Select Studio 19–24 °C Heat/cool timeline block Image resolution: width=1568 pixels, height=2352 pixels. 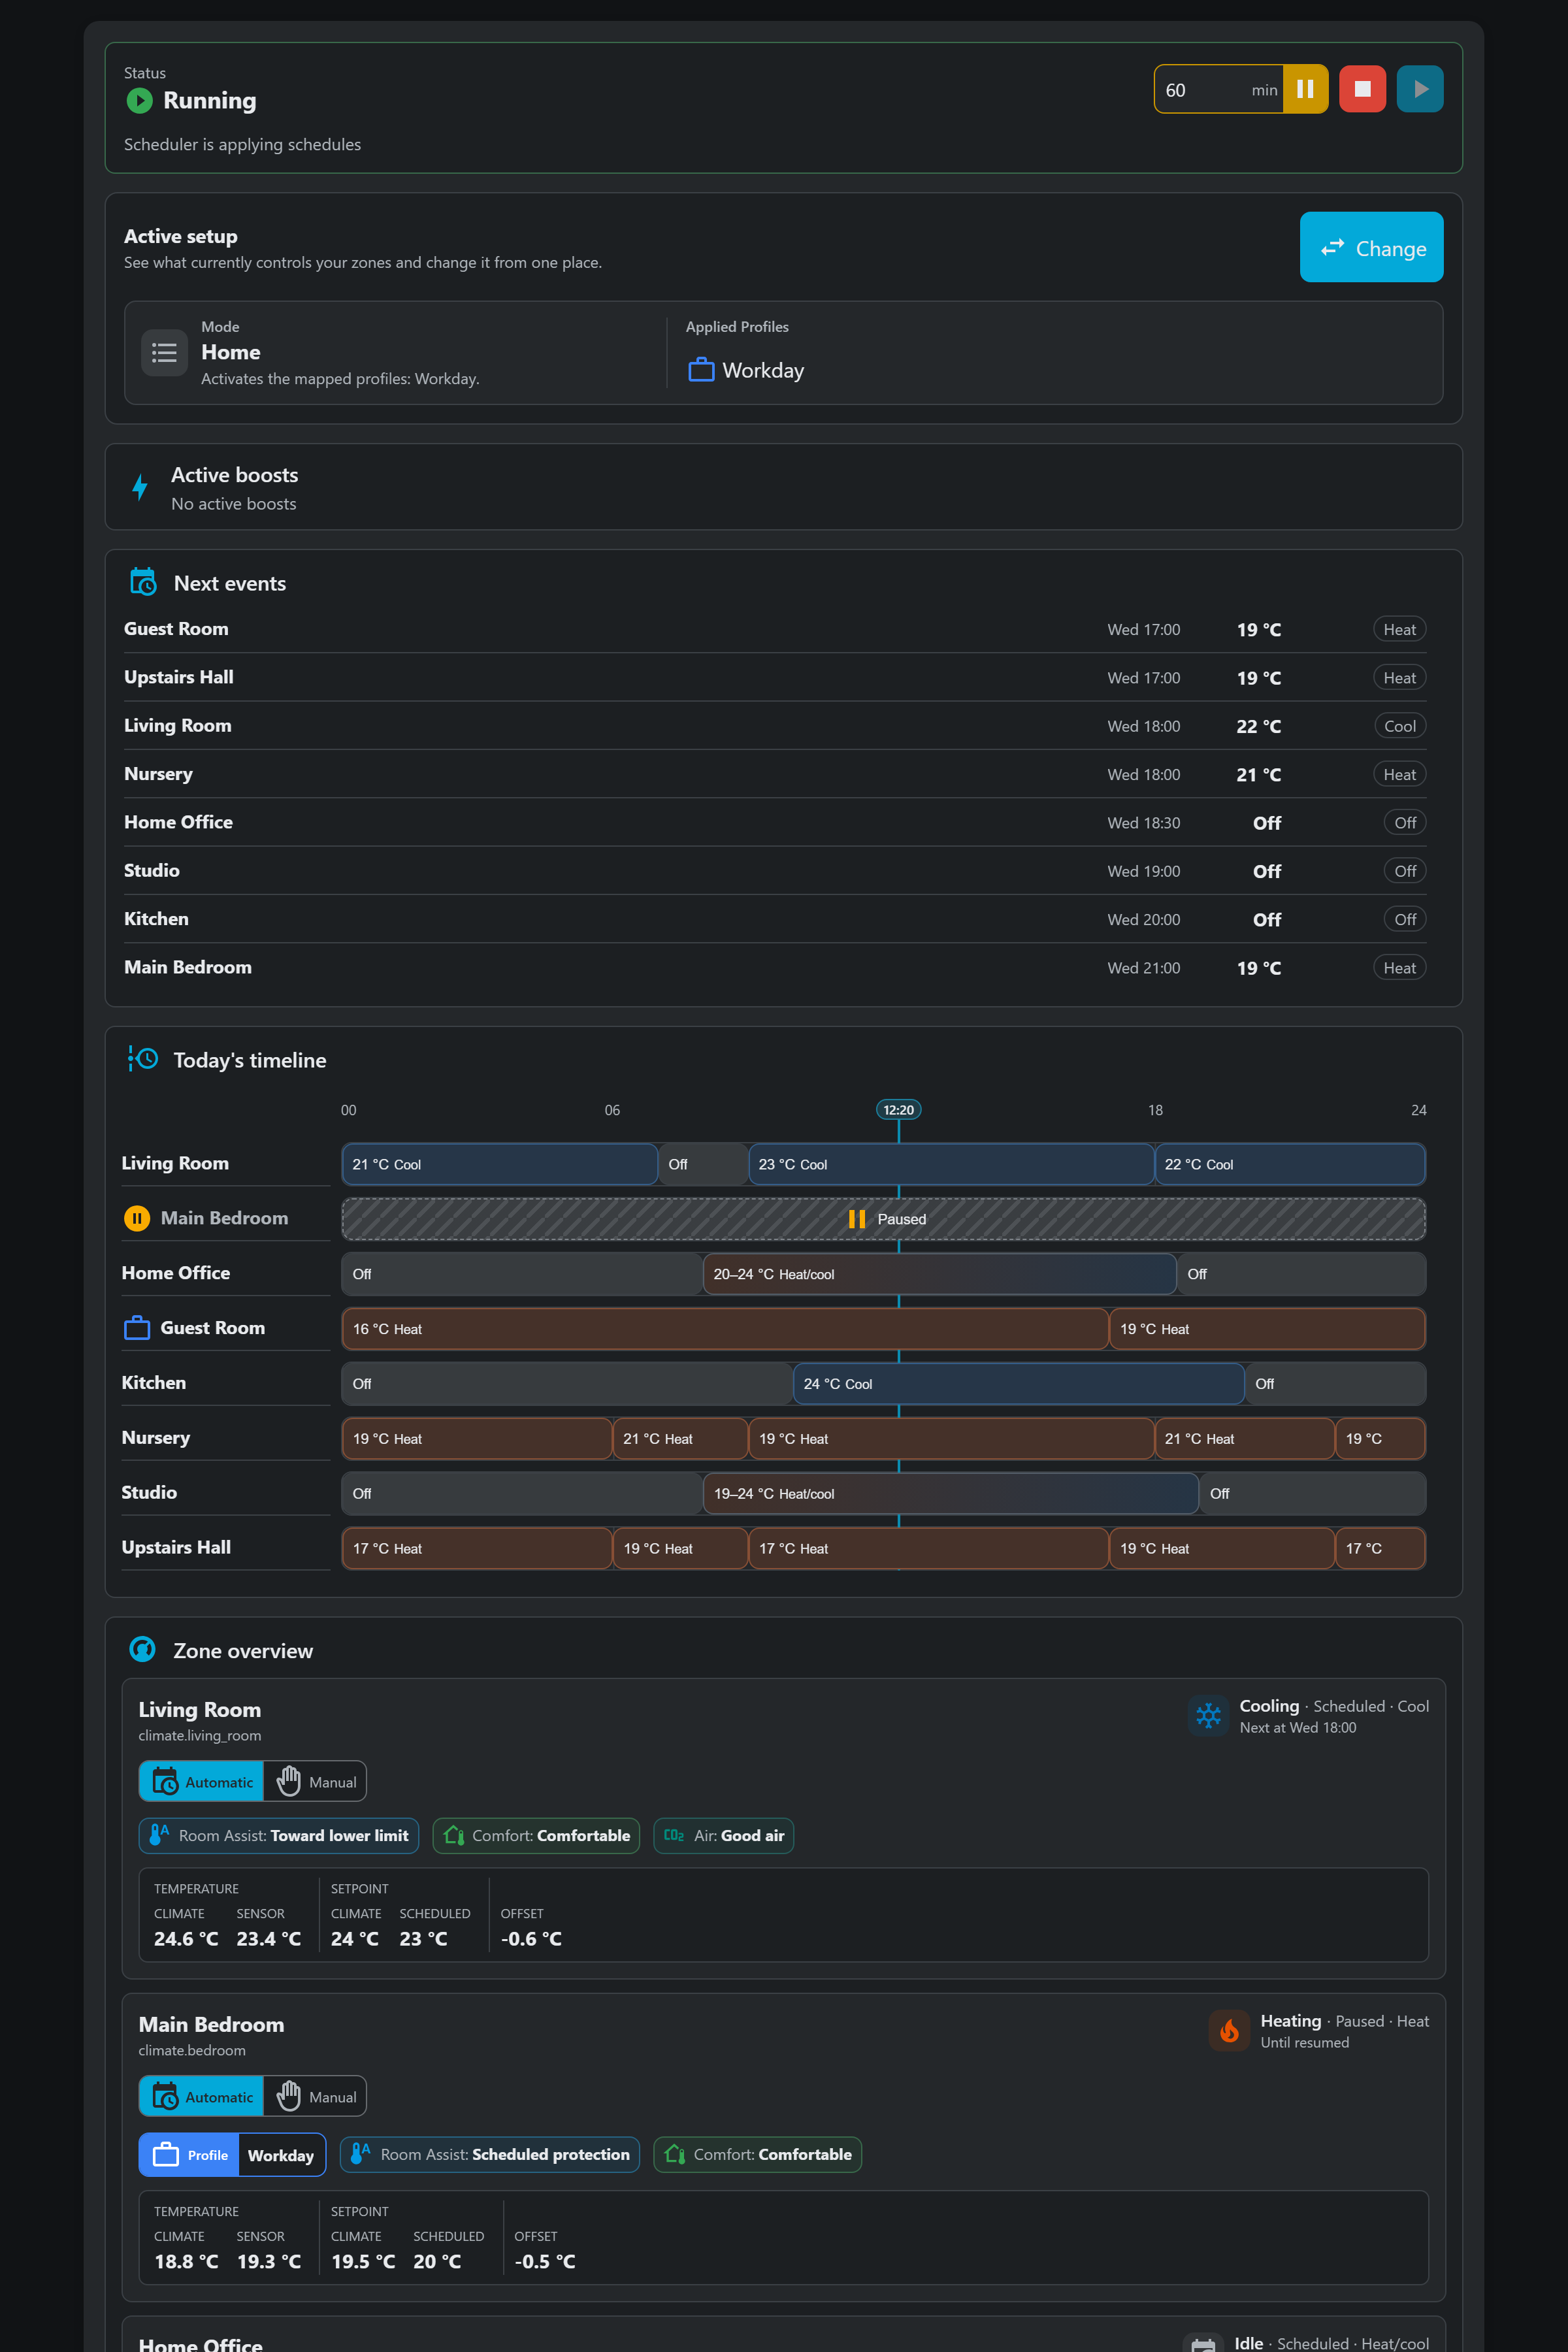point(951,1493)
